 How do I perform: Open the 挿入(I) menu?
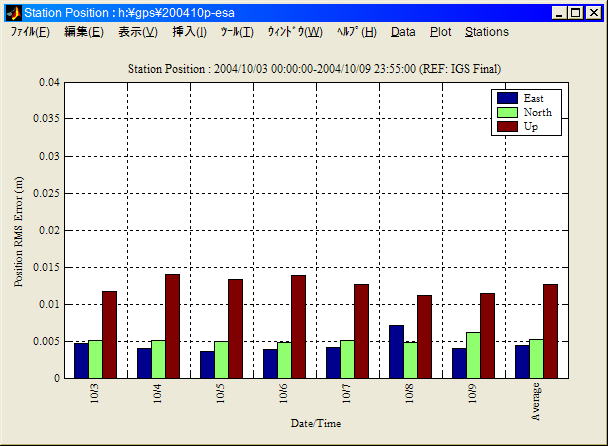[x=190, y=32]
